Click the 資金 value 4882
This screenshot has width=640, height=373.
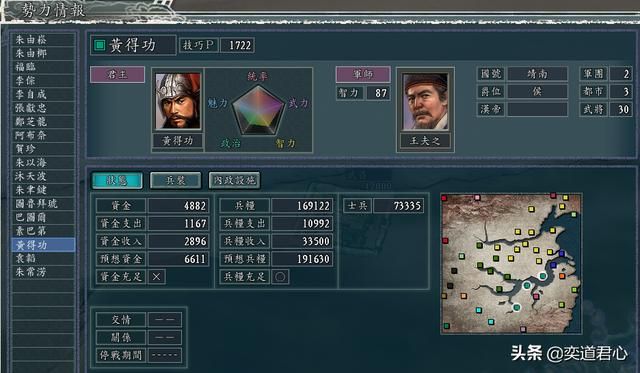tap(178, 206)
